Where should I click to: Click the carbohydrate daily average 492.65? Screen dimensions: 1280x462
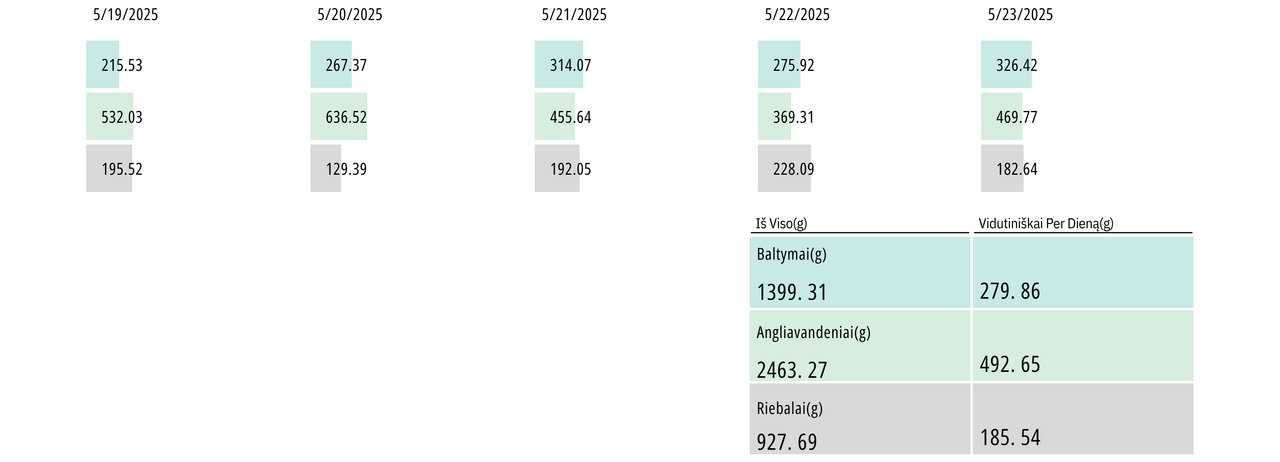1010,365
